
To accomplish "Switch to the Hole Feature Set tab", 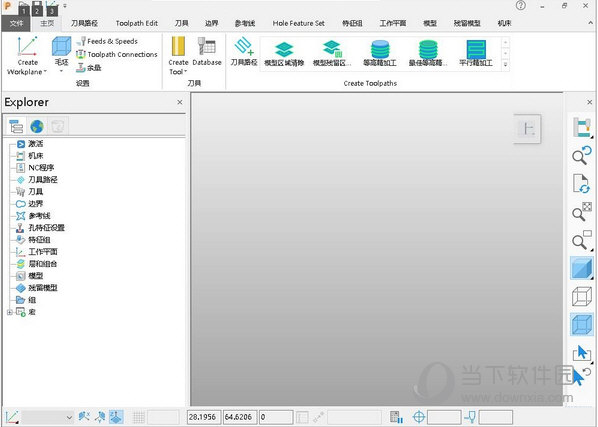I will tap(298, 23).
